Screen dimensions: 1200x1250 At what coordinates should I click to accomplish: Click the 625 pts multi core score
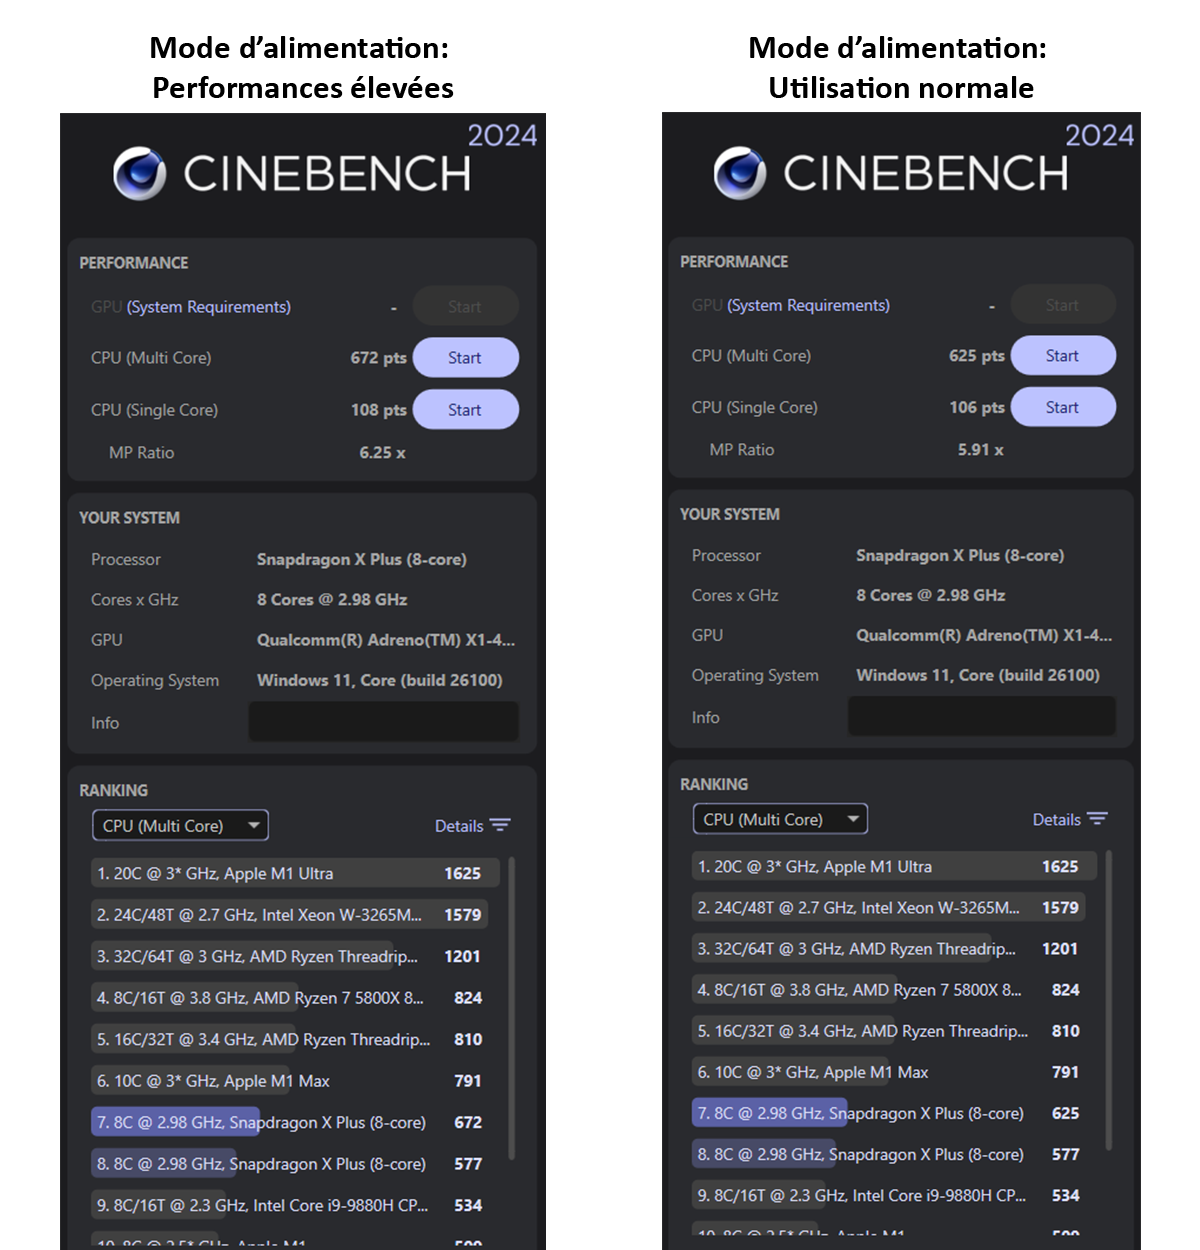pyautogui.click(x=976, y=355)
